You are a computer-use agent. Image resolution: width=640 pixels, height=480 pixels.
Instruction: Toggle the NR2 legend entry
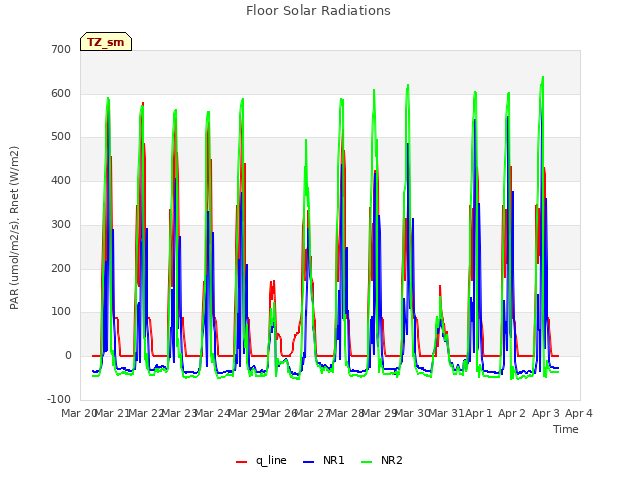[x=382, y=460]
